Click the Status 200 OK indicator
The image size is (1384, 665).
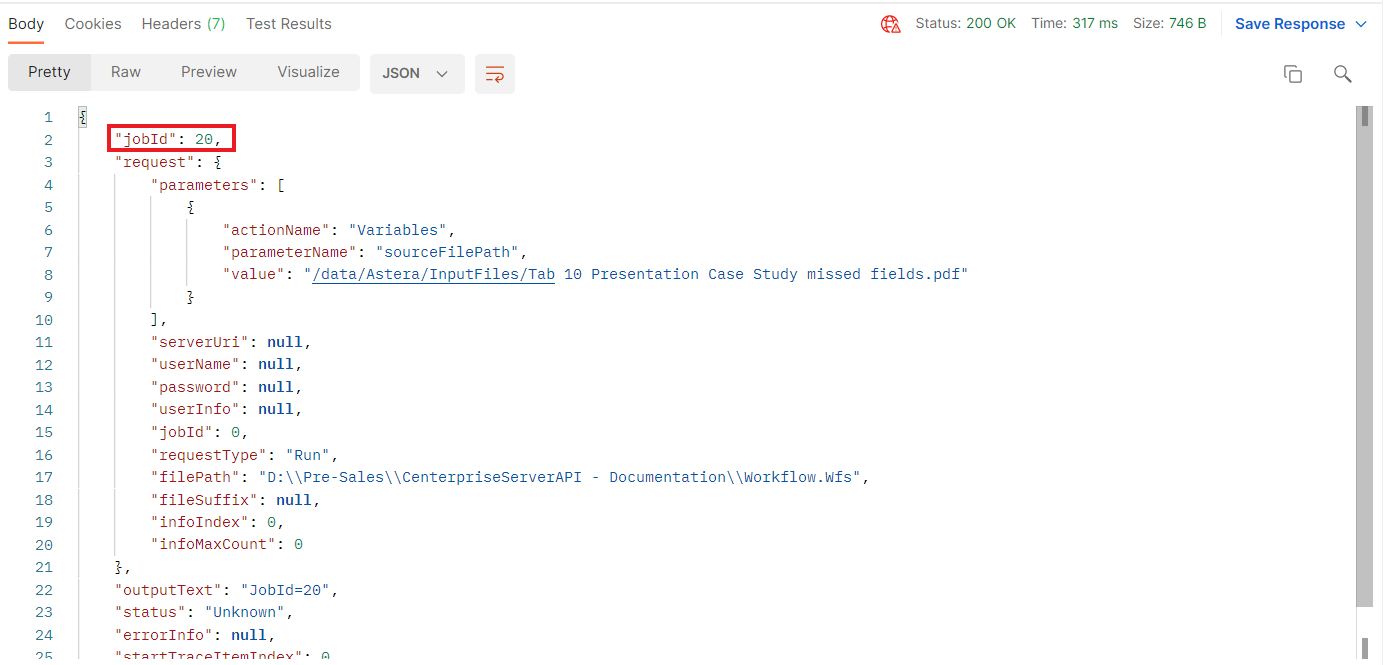tap(965, 24)
